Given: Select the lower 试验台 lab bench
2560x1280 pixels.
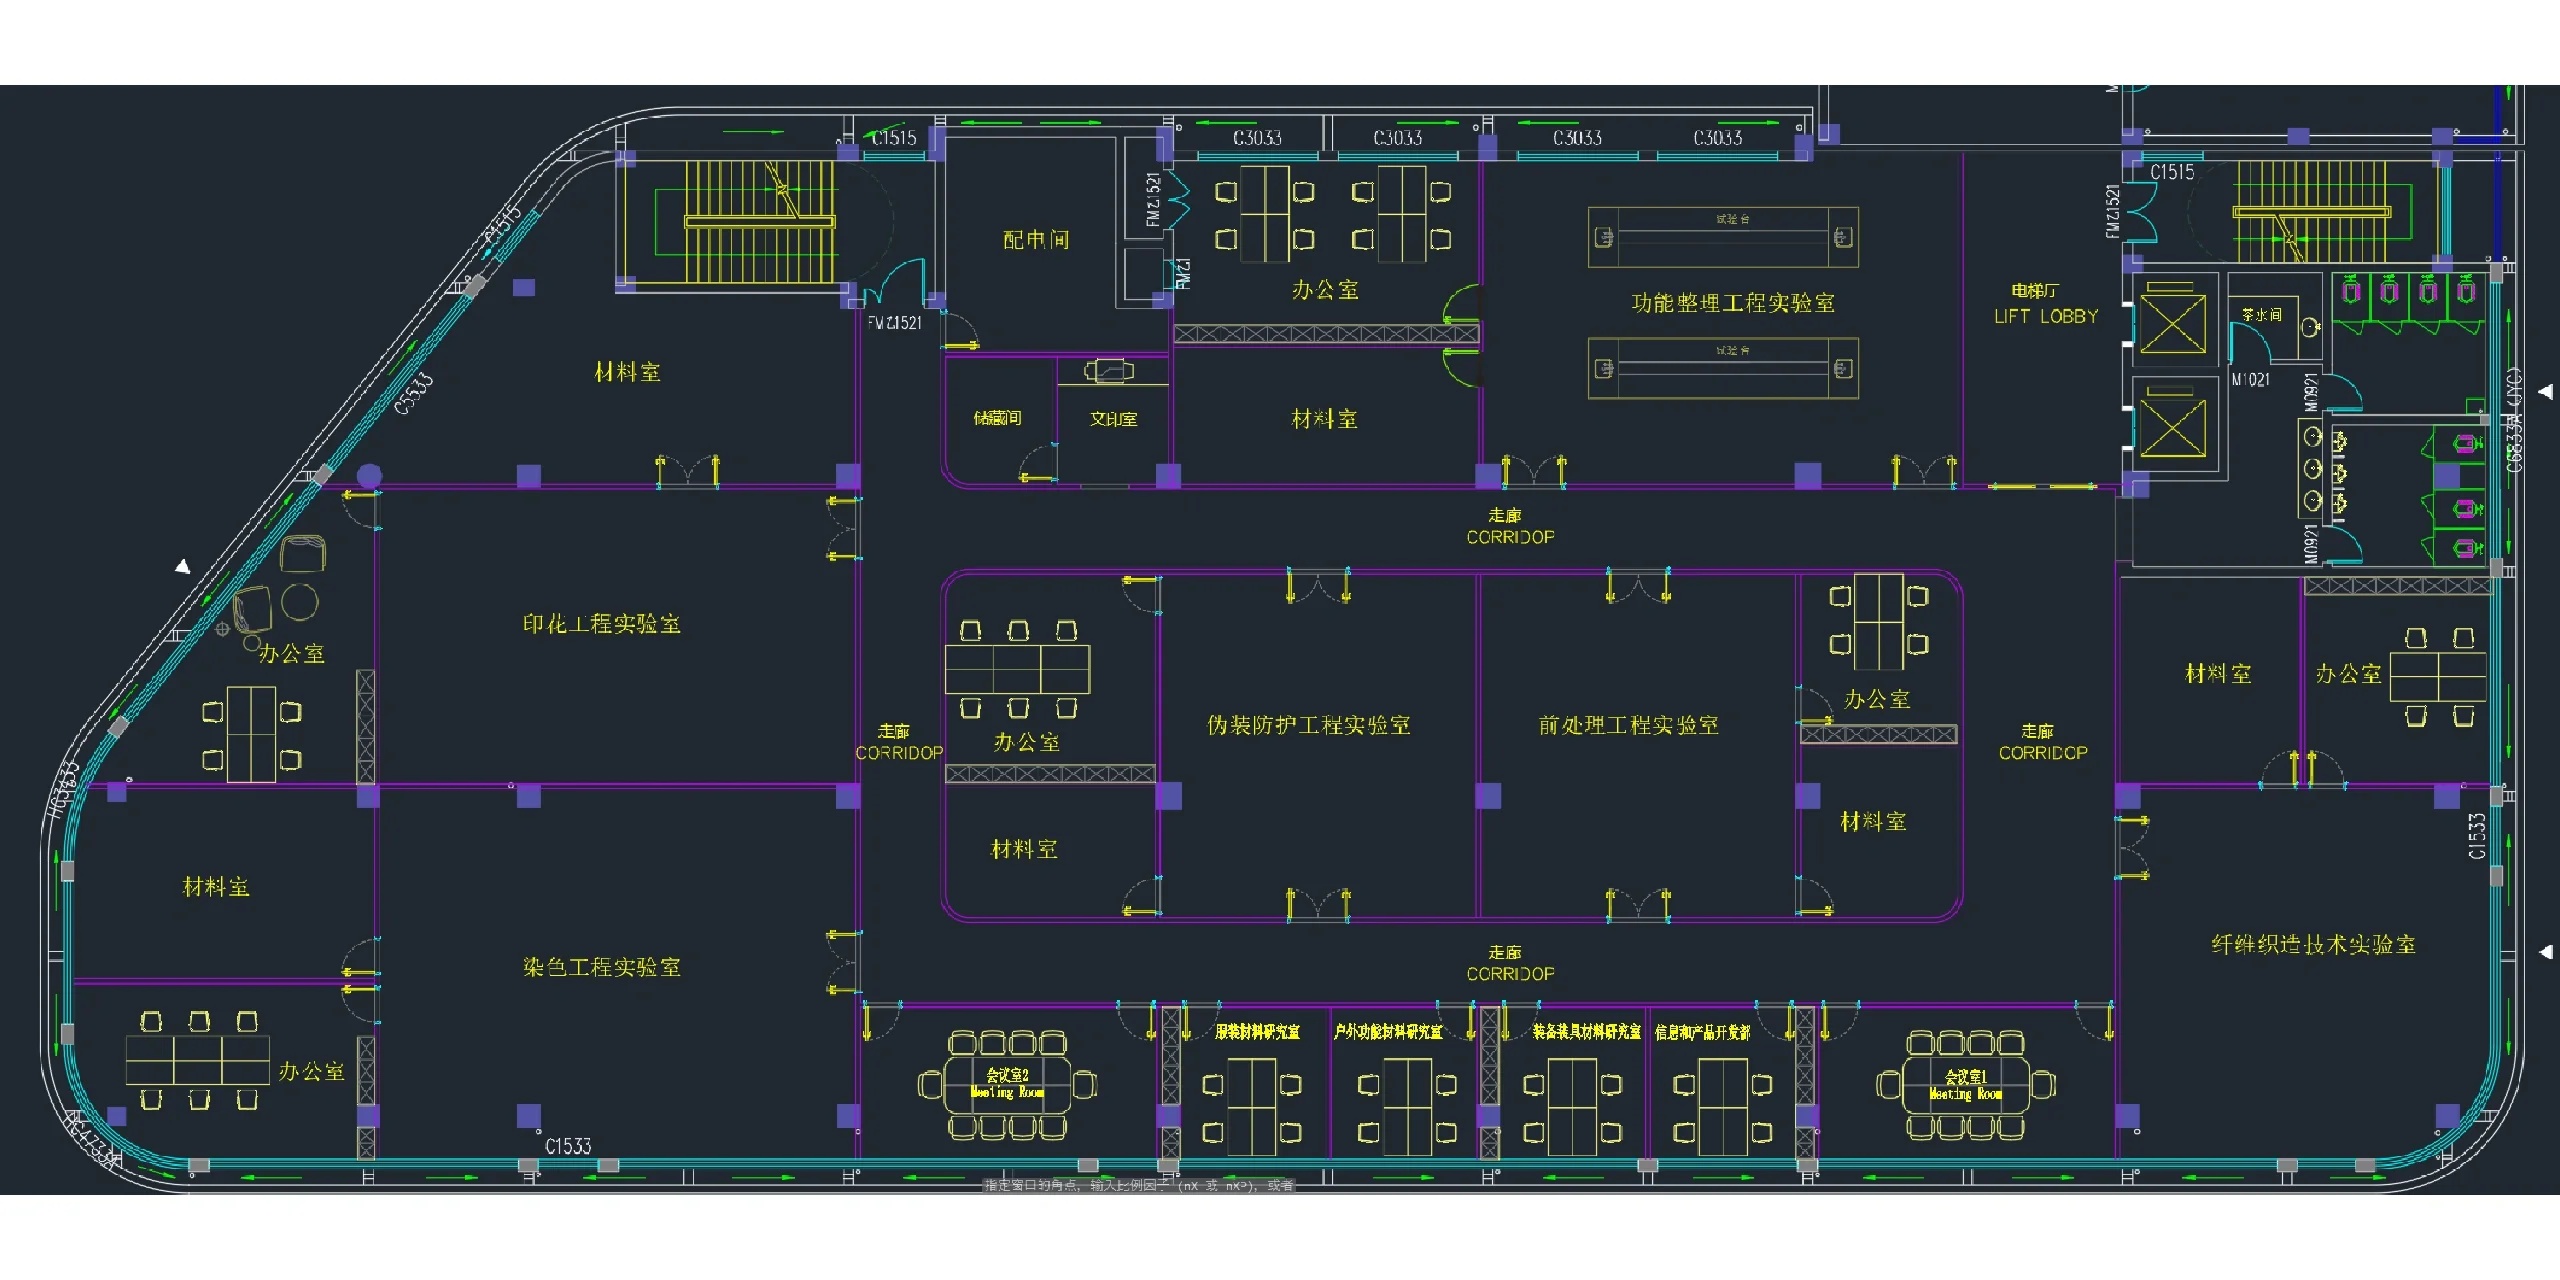Looking at the screenshot, I should point(1723,368).
